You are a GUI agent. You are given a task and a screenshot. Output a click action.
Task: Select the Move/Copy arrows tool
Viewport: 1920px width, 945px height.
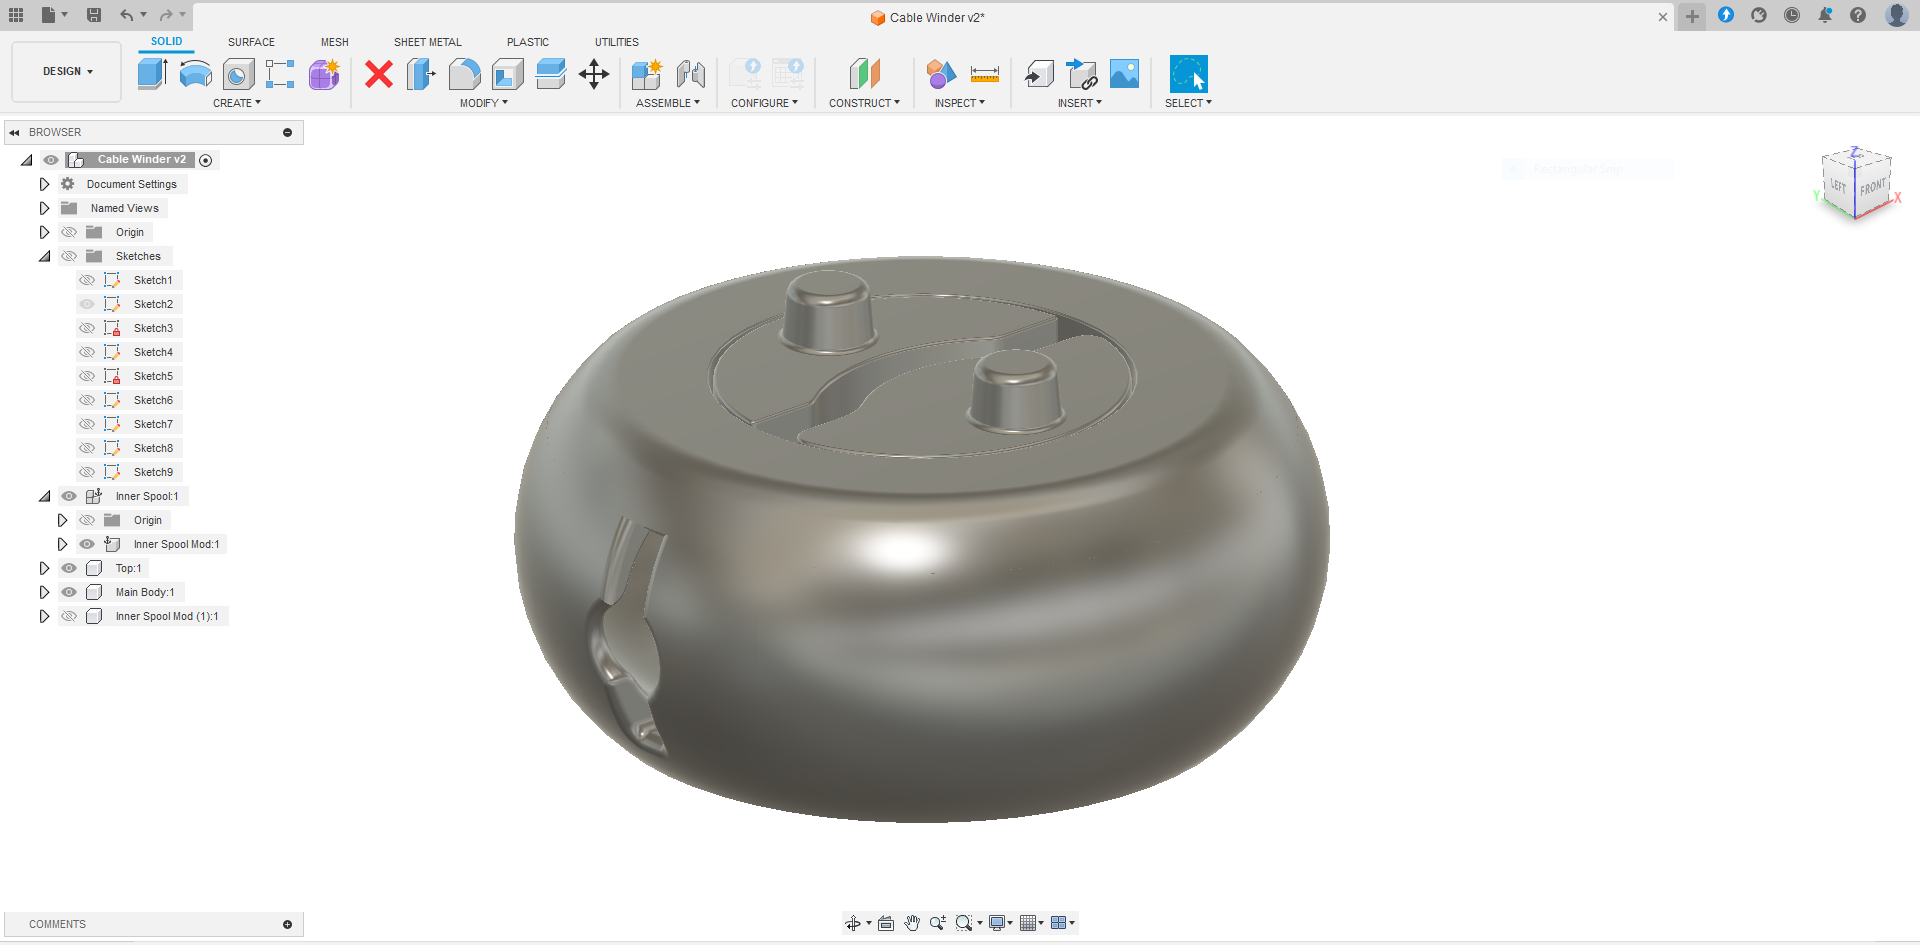tap(594, 74)
